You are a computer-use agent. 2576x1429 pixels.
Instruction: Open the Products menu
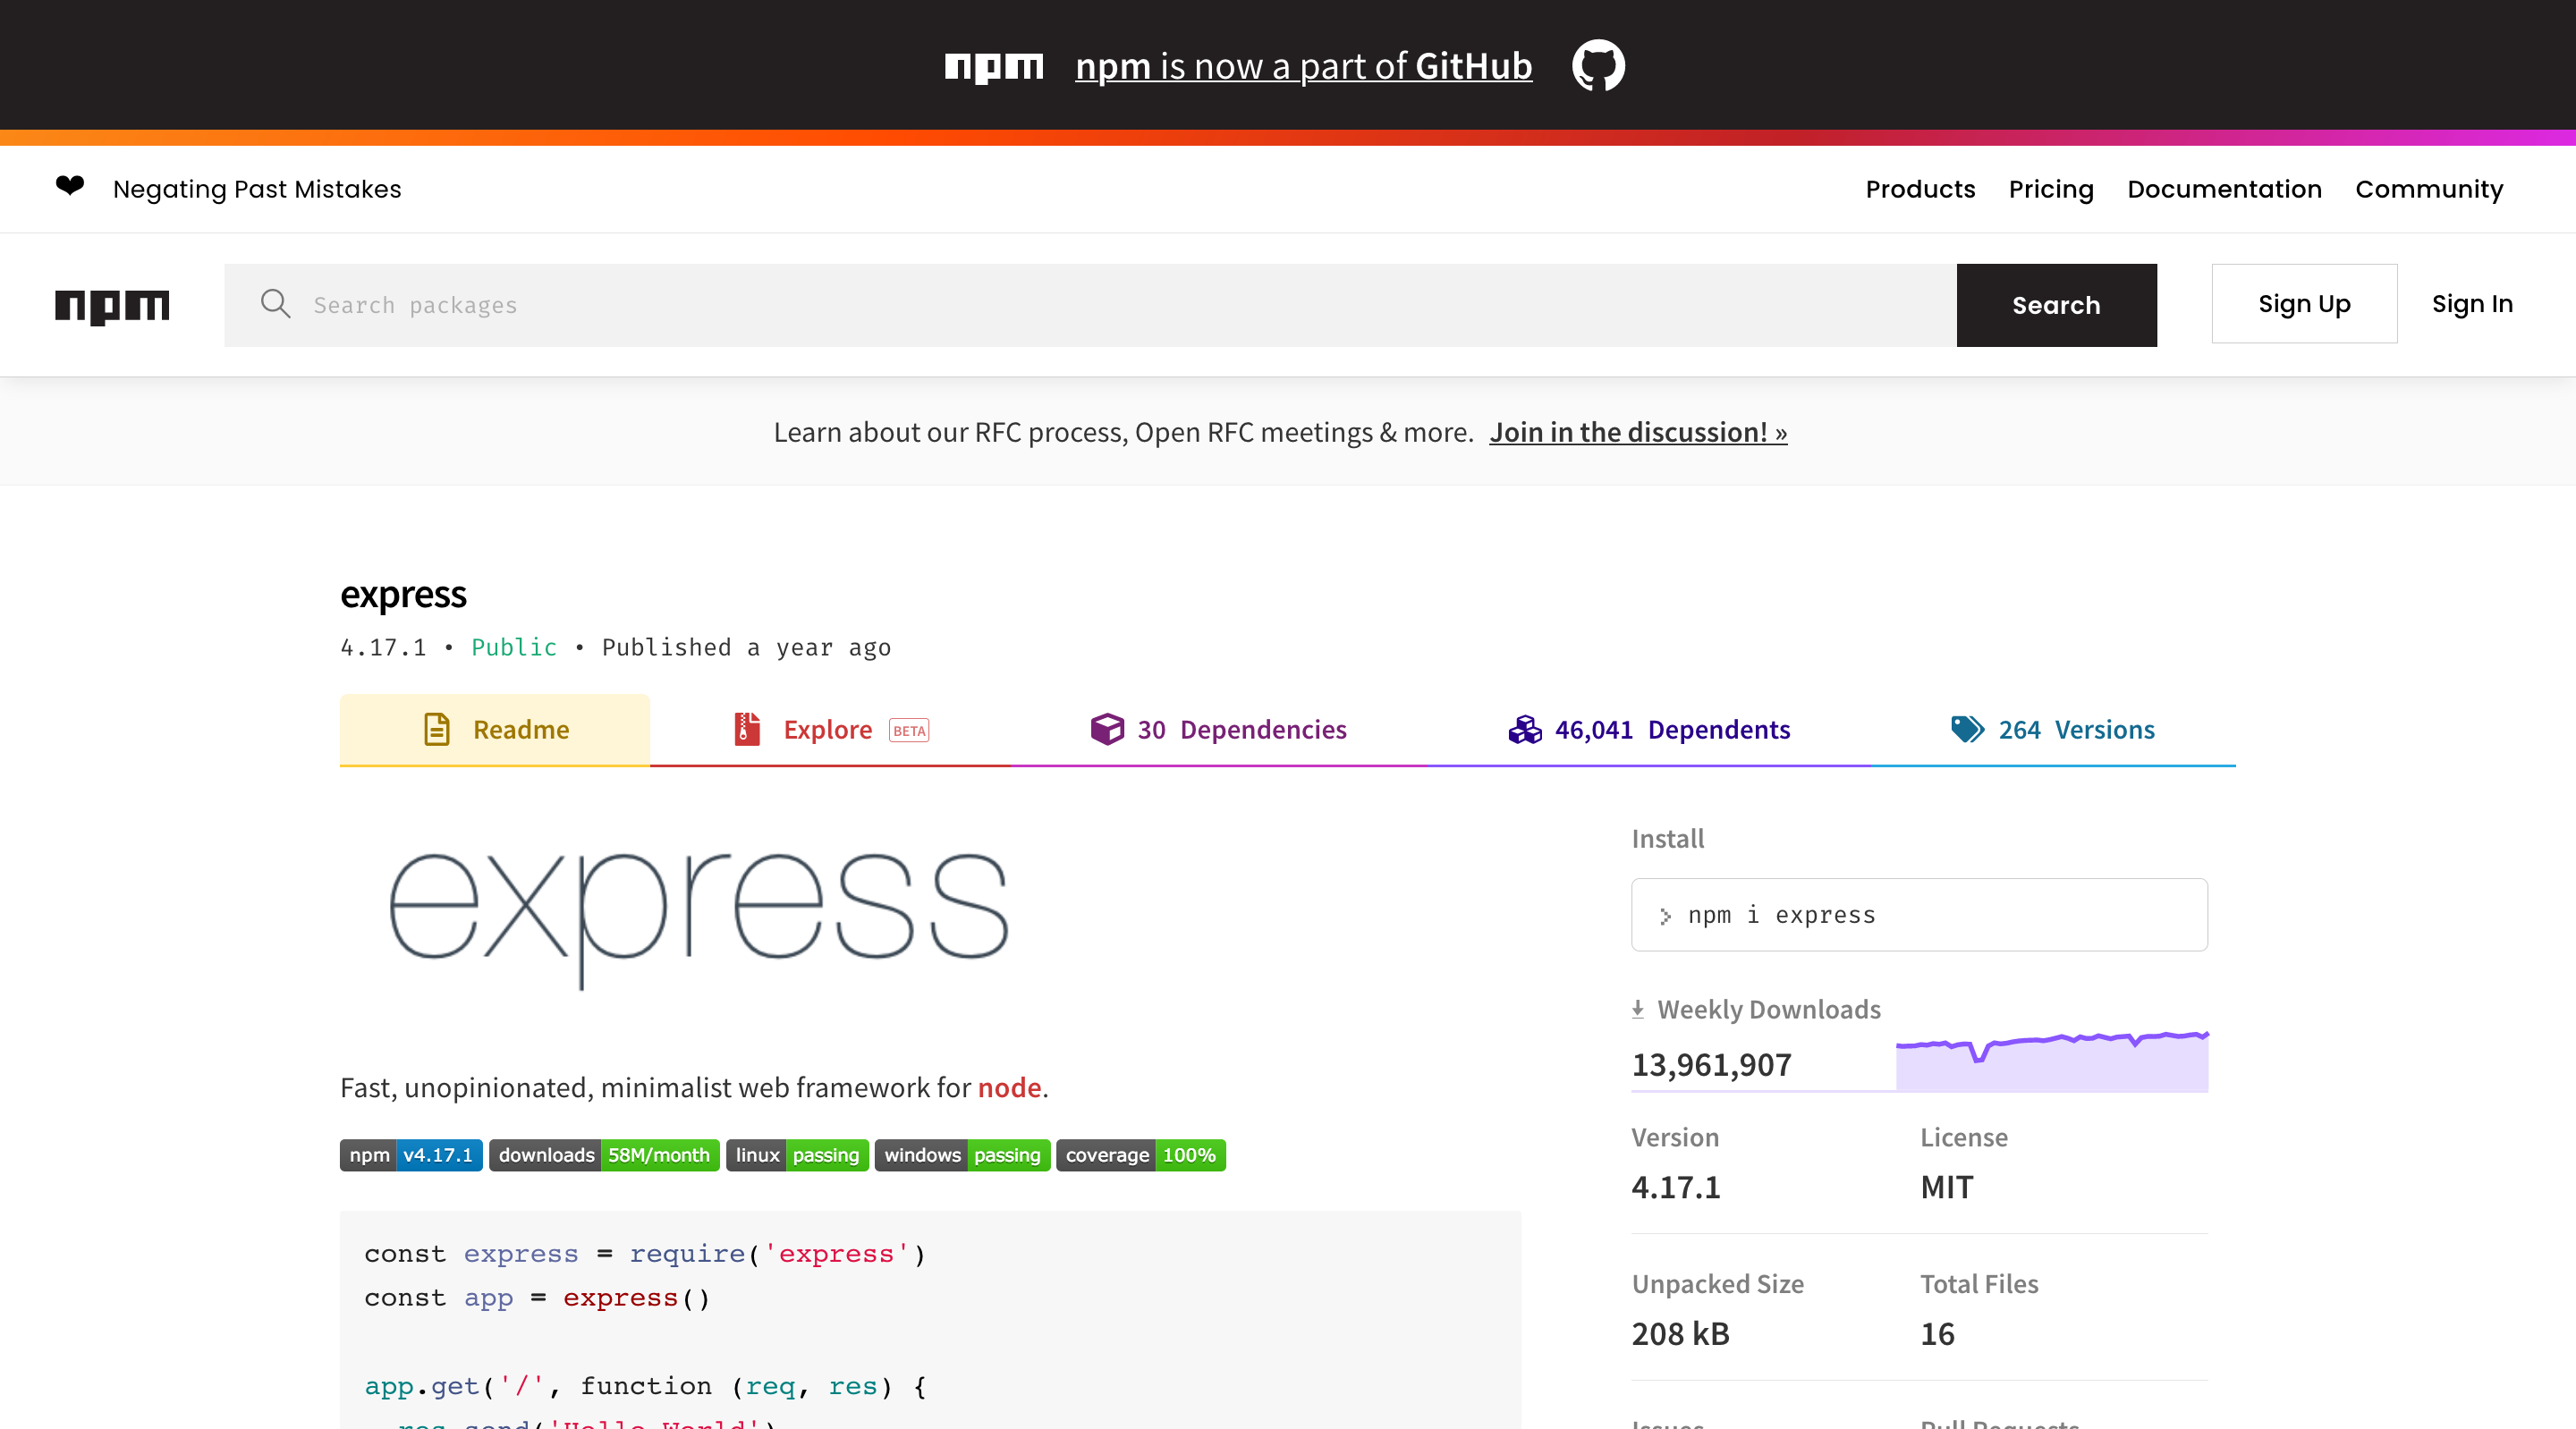1920,189
